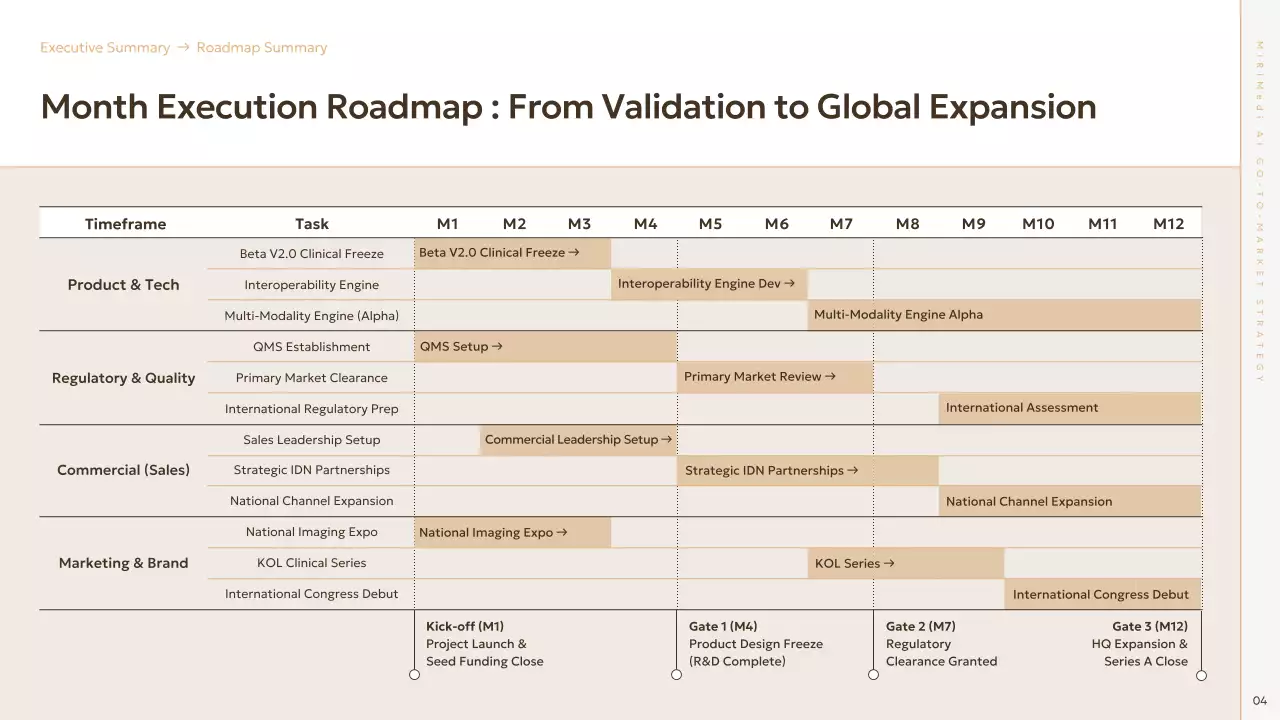Select the International Congress Debut bar
The image size is (1280, 720).
1102,594
